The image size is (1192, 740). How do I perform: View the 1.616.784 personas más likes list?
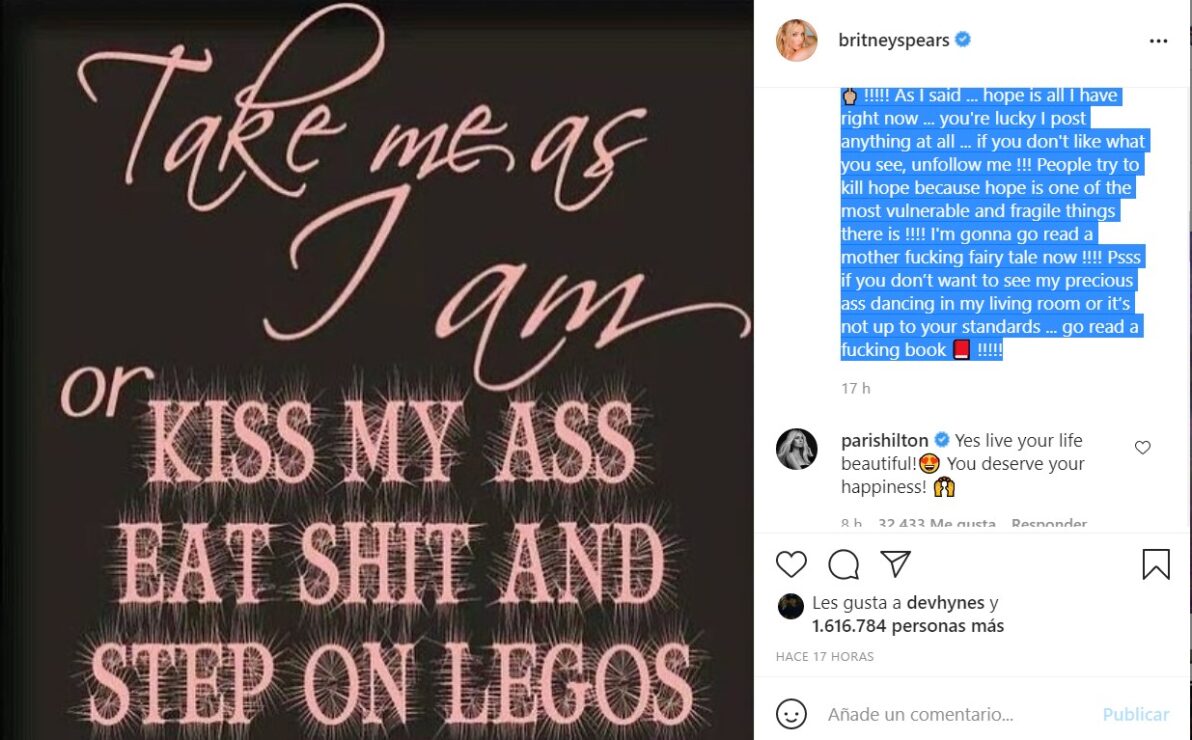pyautogui.click(x=907, y=626)
